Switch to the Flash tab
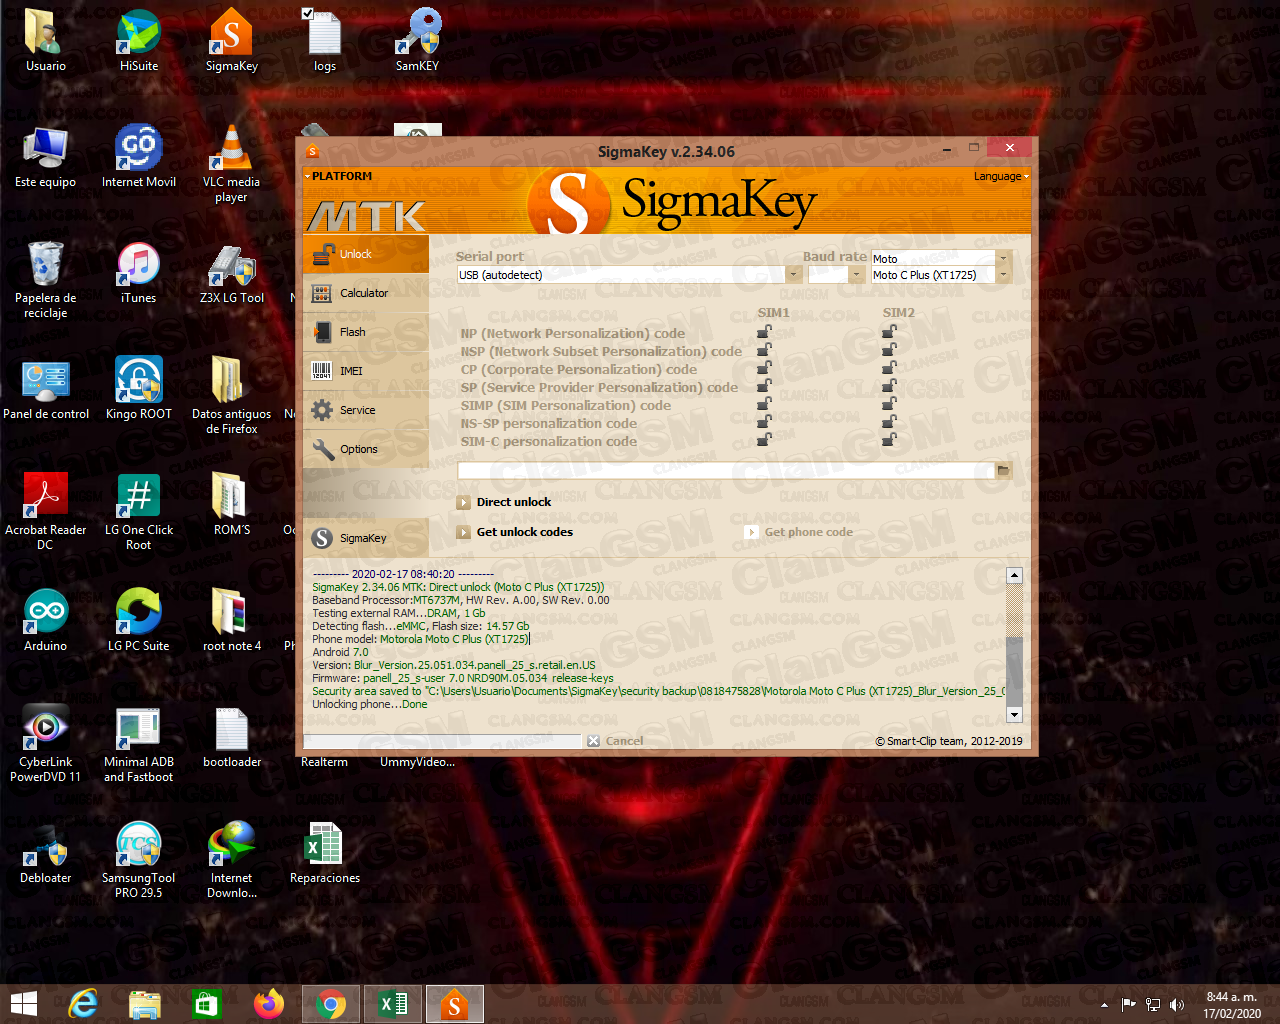 [366, 332]
